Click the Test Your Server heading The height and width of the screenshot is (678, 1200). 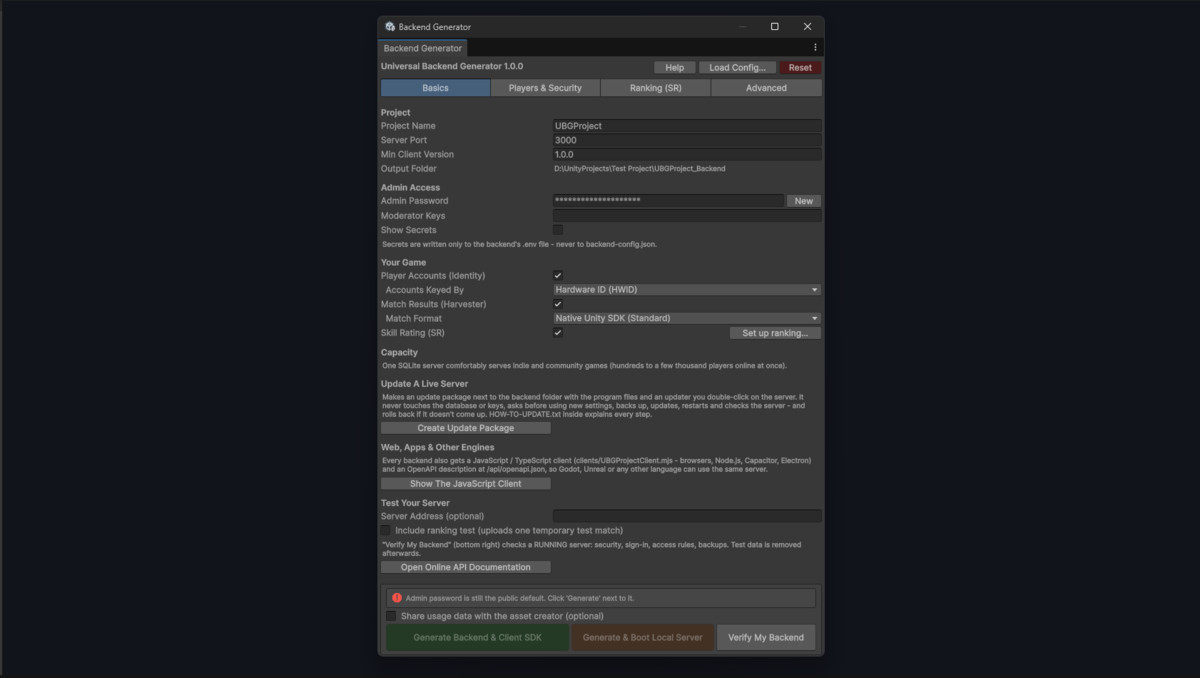click(x=415, y=503)
